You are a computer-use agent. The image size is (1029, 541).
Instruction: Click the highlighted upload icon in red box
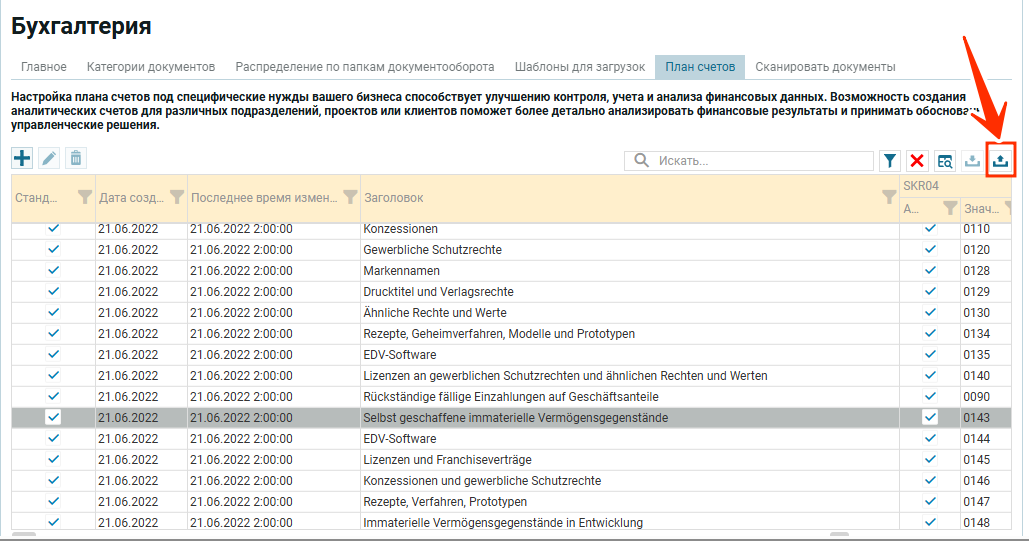point(1000,161)
